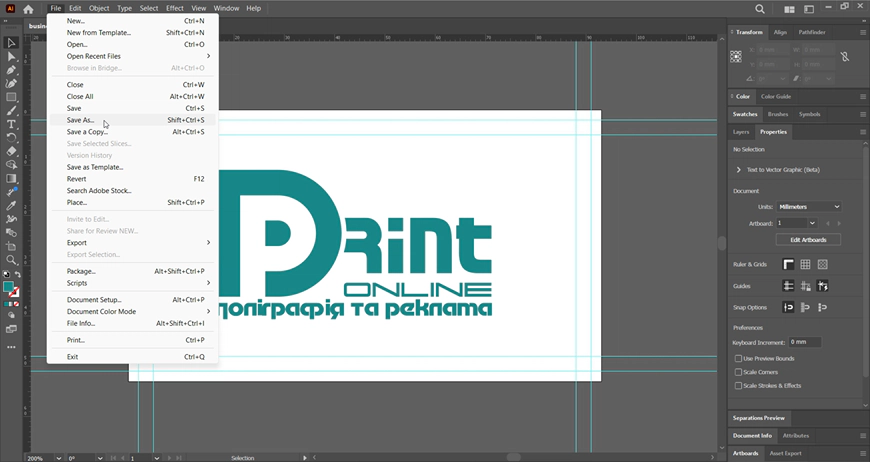Open the zoom level 200% dropdown

point(58,458)
